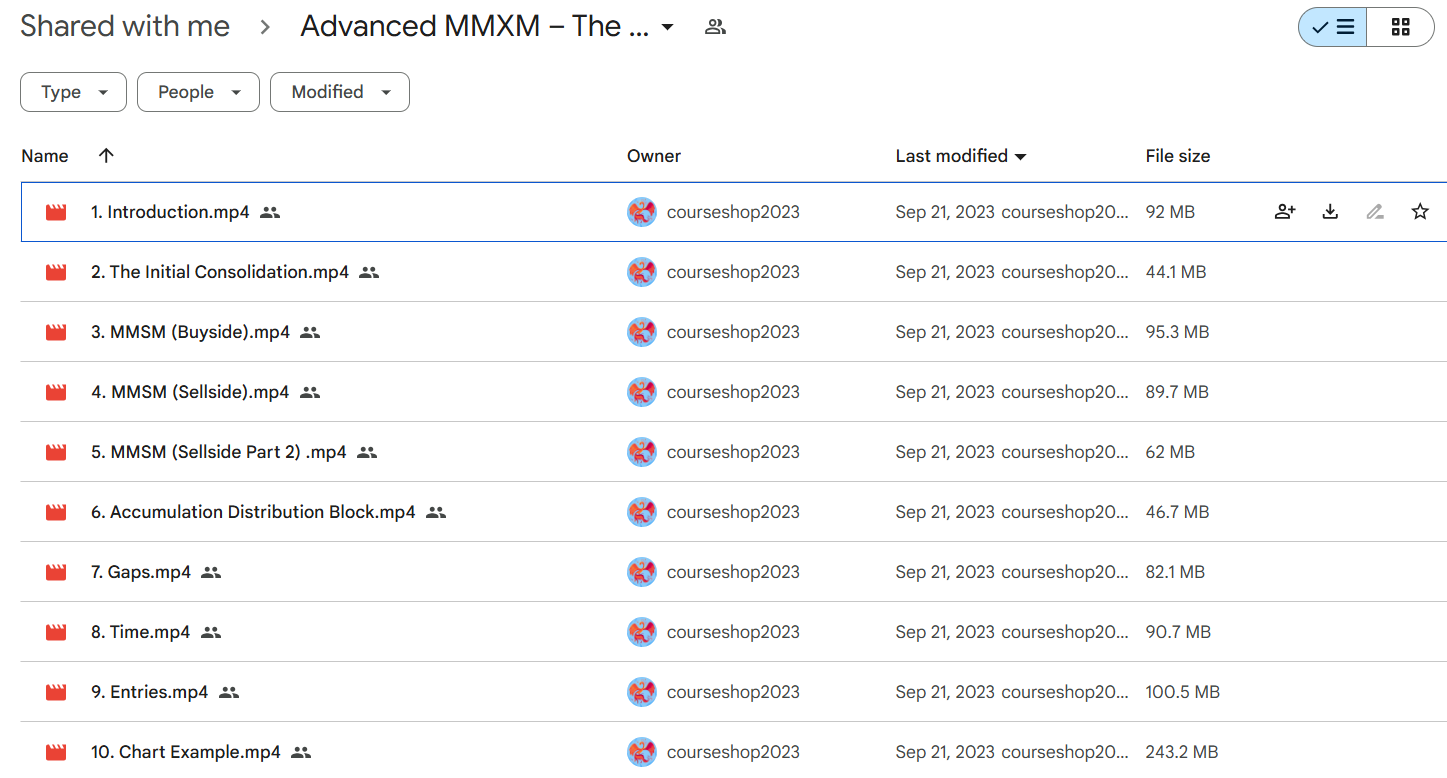The image size is (1447, 778).
Task: Click the video icon for 5. MMSM (Sellside Part 2)
Action: pos(56,452)
